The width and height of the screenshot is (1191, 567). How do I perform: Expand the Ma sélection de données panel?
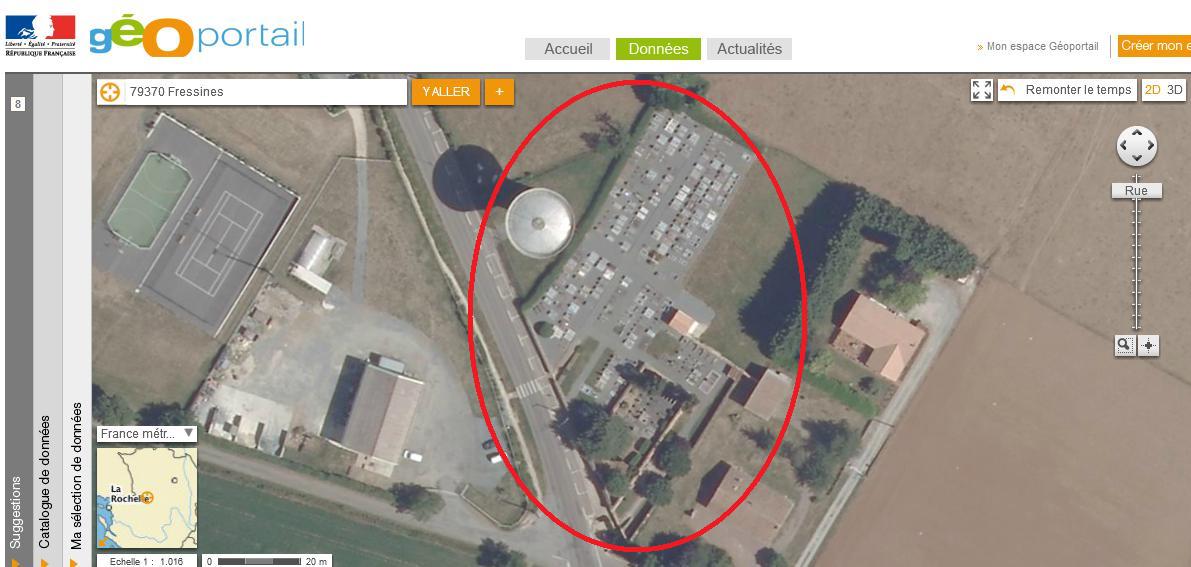pos(76,476)
